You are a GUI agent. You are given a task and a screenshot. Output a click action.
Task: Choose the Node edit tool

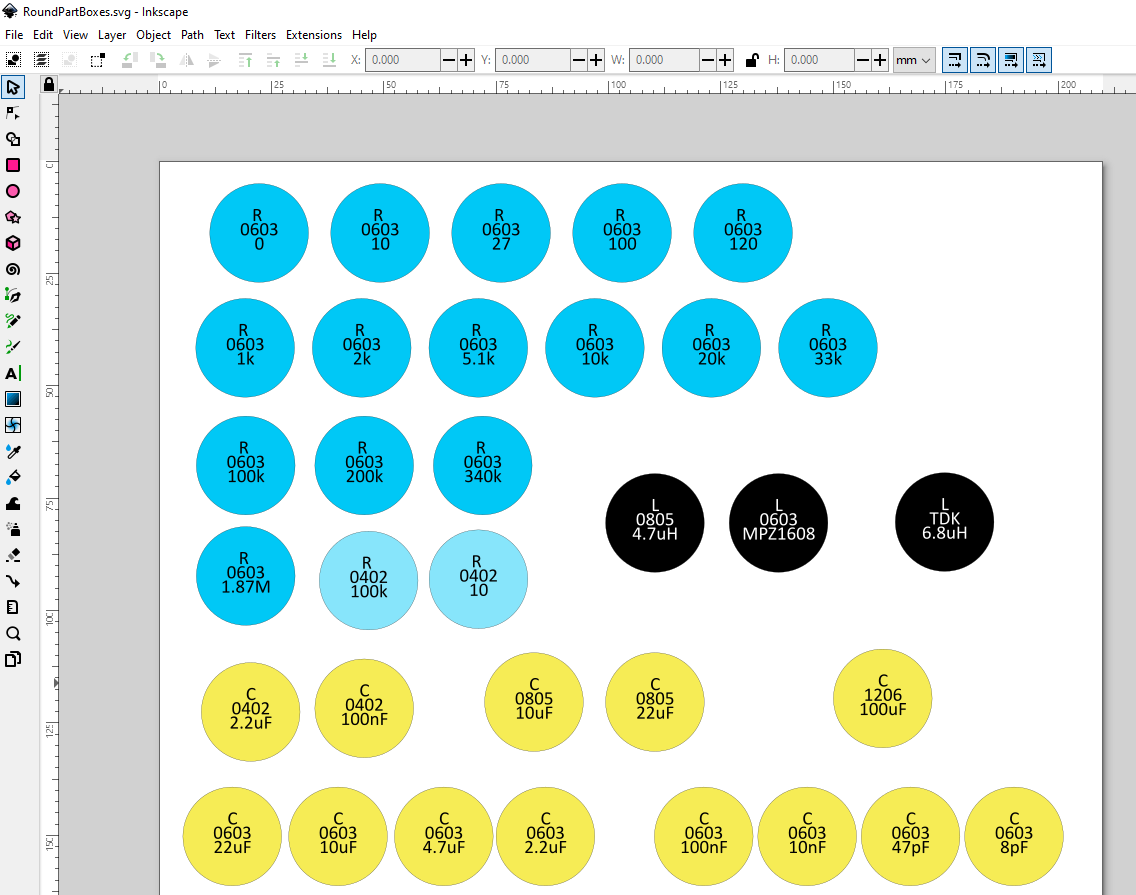pyautogui.click(x=13, y=113)
